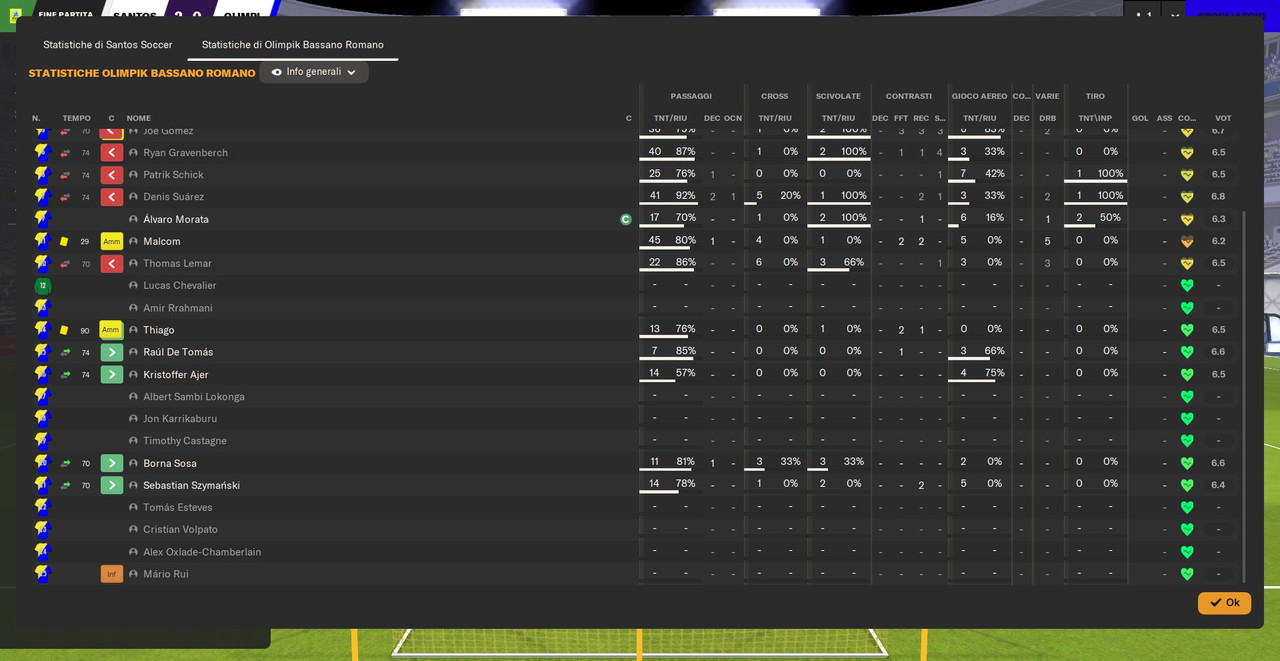Image resolution: width=1280 pixels, height=661 pixels.
Task: Open the Info generali view dropdown
Action: [314, 72]
